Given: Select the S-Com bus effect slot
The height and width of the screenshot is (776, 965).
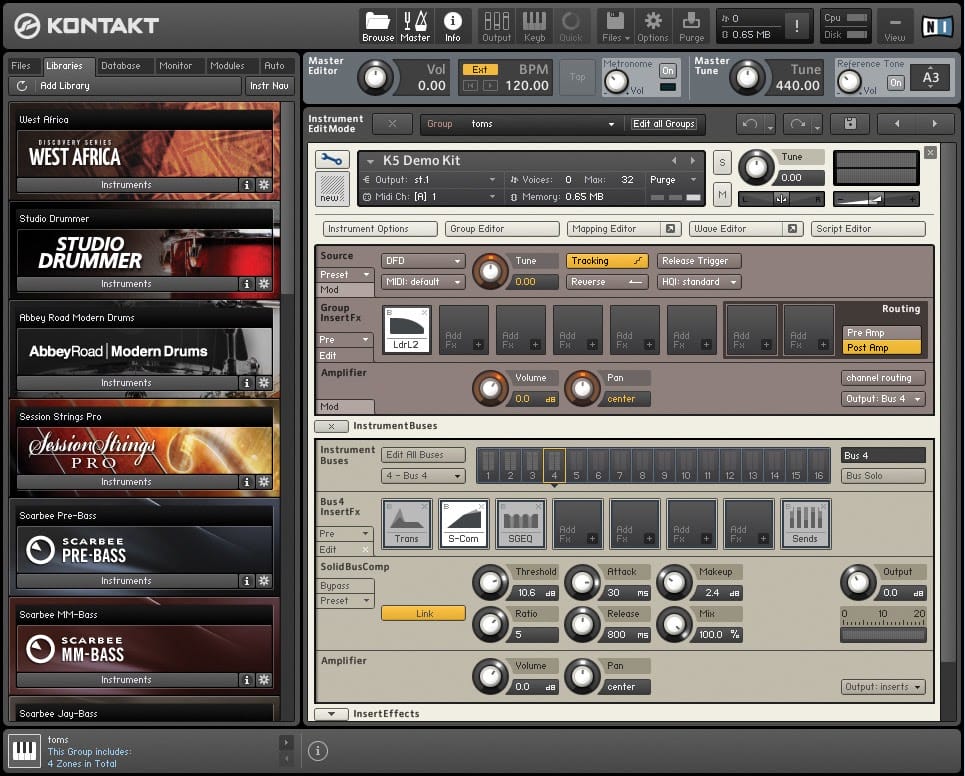Looking at the screenshot, I should 463,524.
